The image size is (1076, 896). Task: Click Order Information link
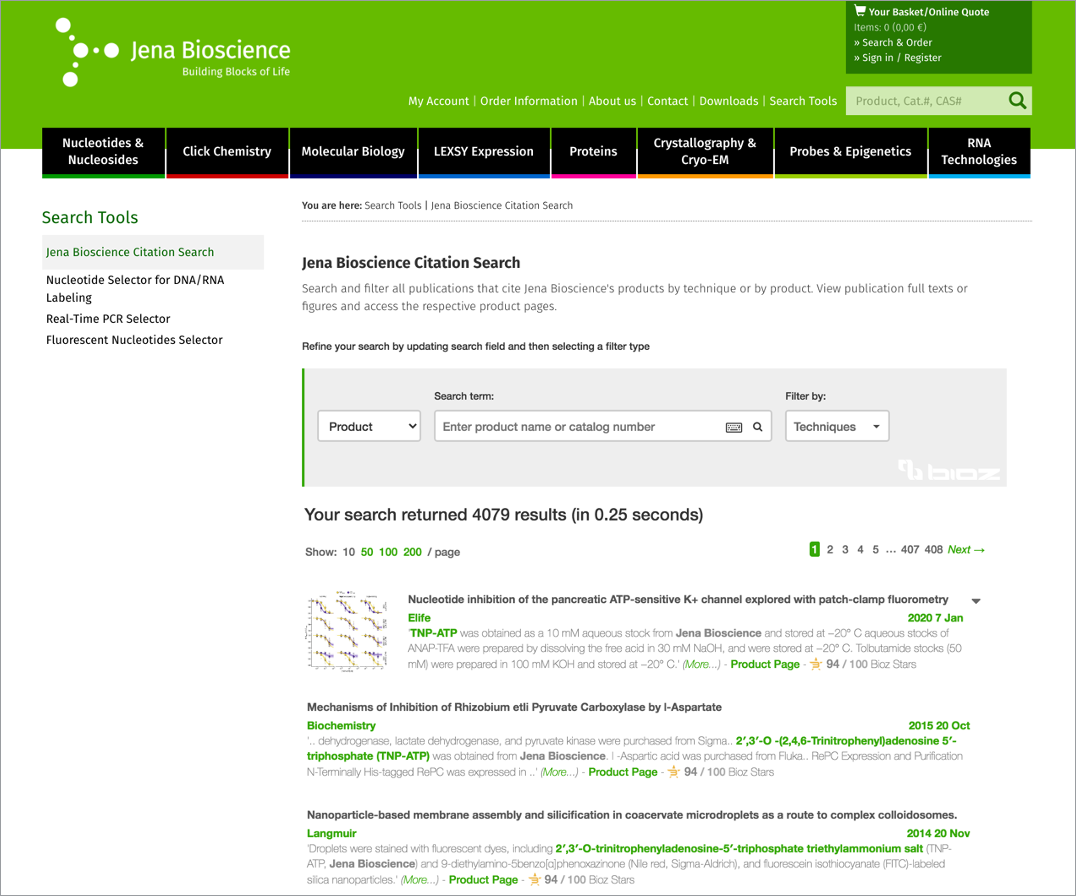coord(528,101)
